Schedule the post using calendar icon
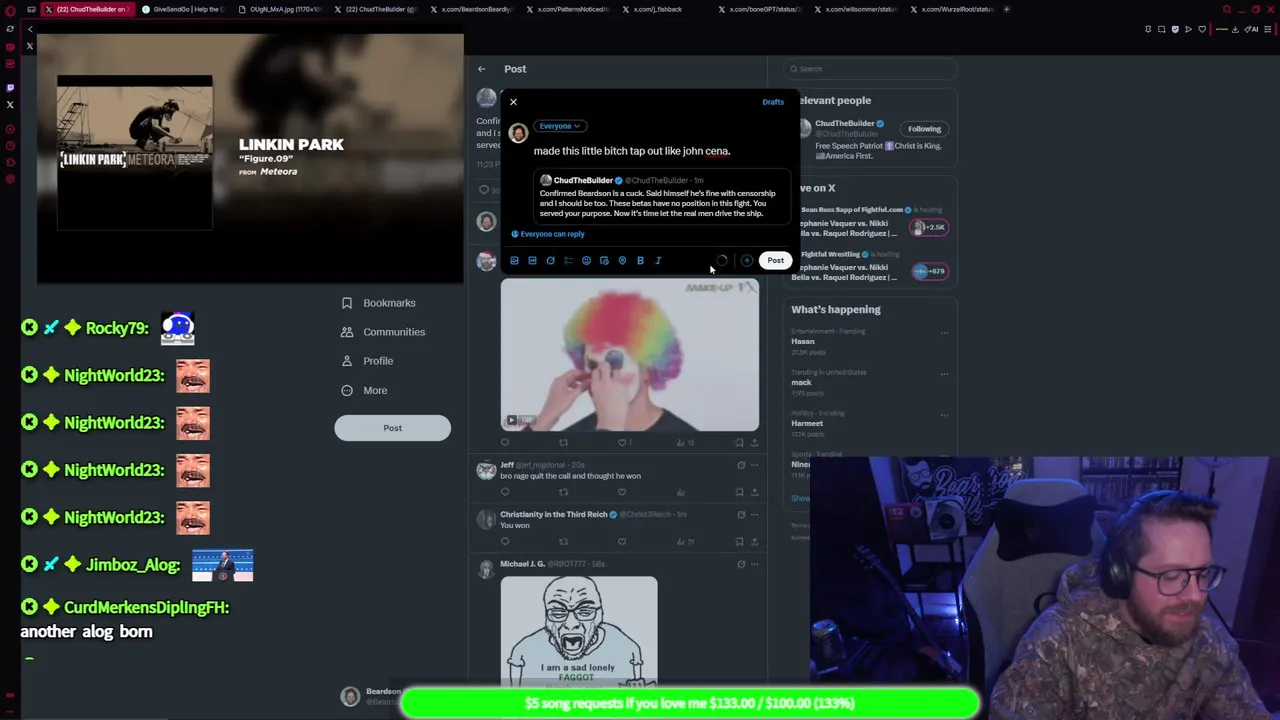This screenshot has height=720, width=1280. click(x=604, y=261)
